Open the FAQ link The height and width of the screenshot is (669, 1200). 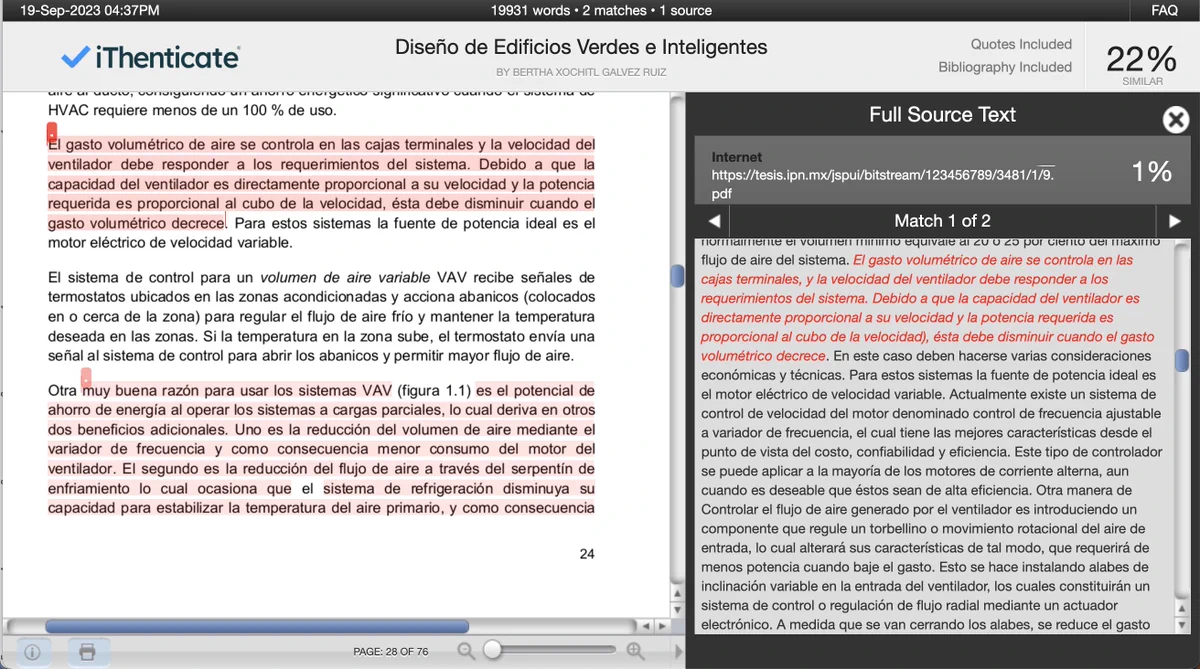pos(1165,10)
